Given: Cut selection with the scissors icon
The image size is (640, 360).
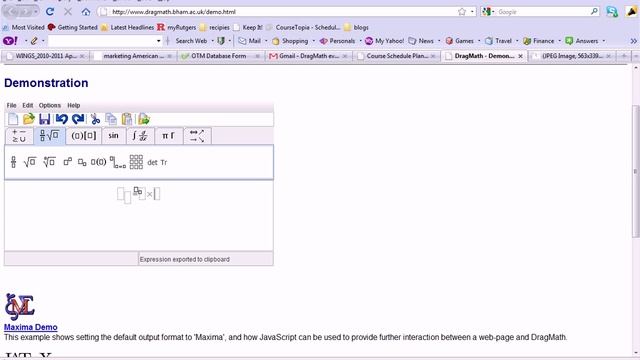Looking at the screenshot, I should [x=96, y=119].
